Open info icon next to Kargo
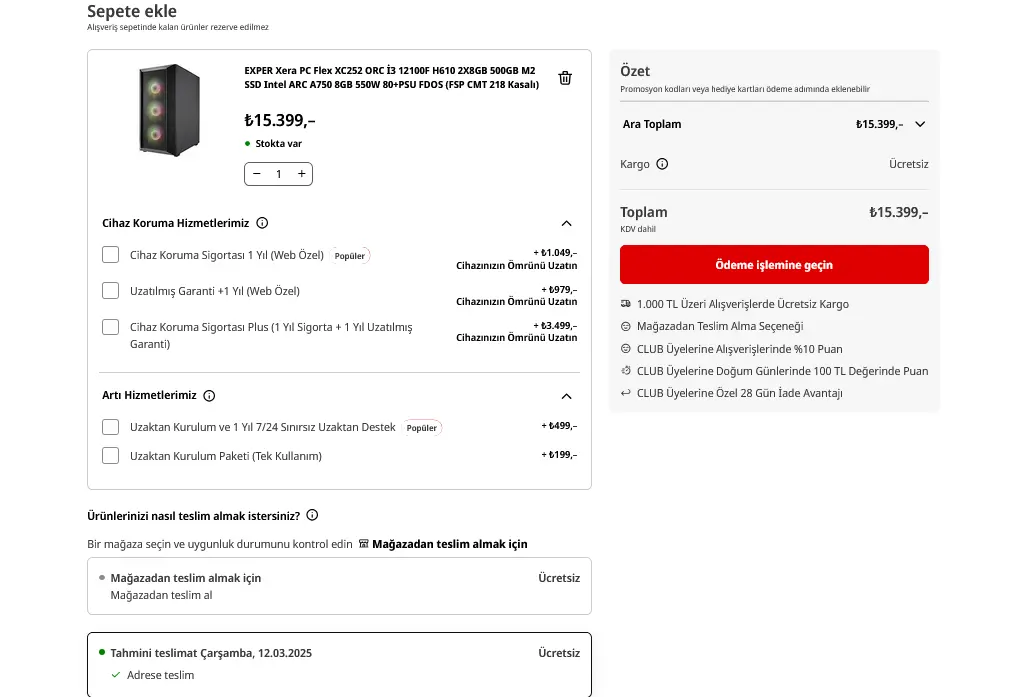This screenshot has height=697, width=1026. pos(662,164)
